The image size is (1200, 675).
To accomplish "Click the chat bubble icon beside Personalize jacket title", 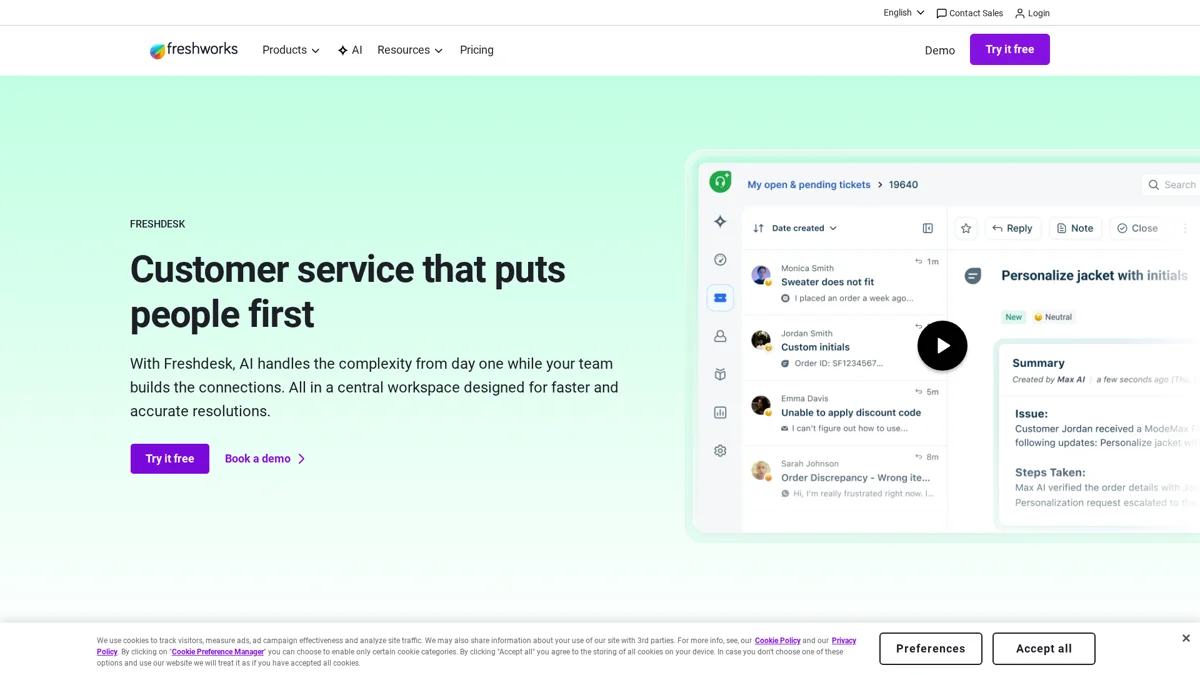I will pyautogui.click(x=973, y=276).
